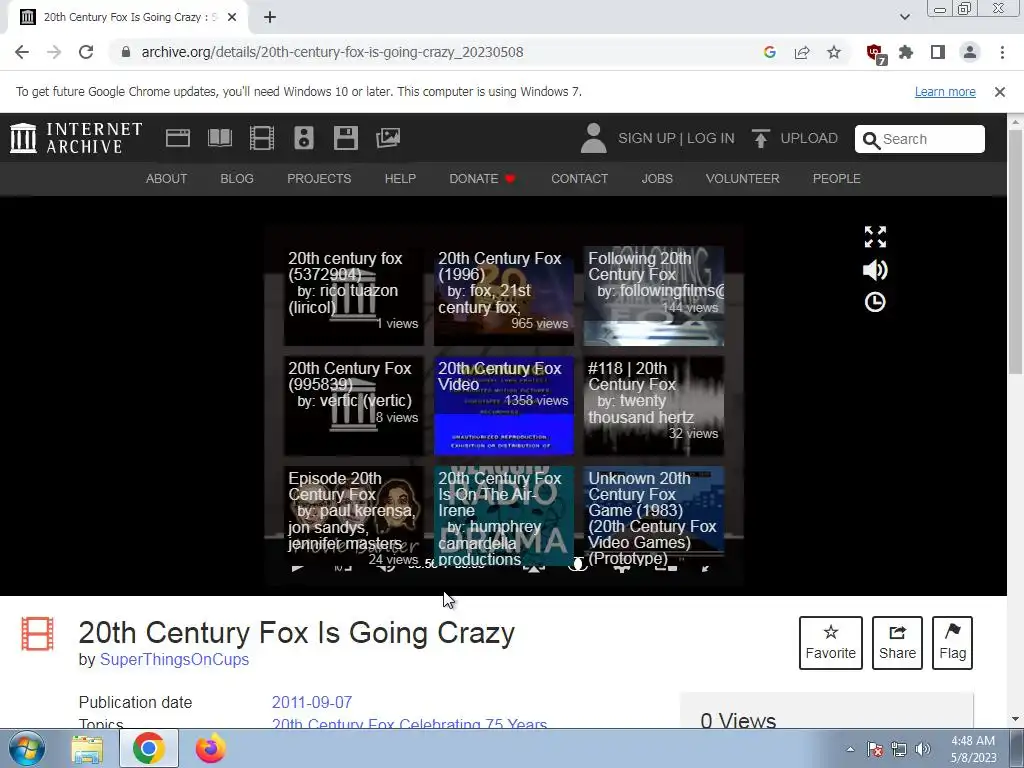Screen dimensions: 1024x768
Task: Open the DONATE menu item
Action: (482, 178)
